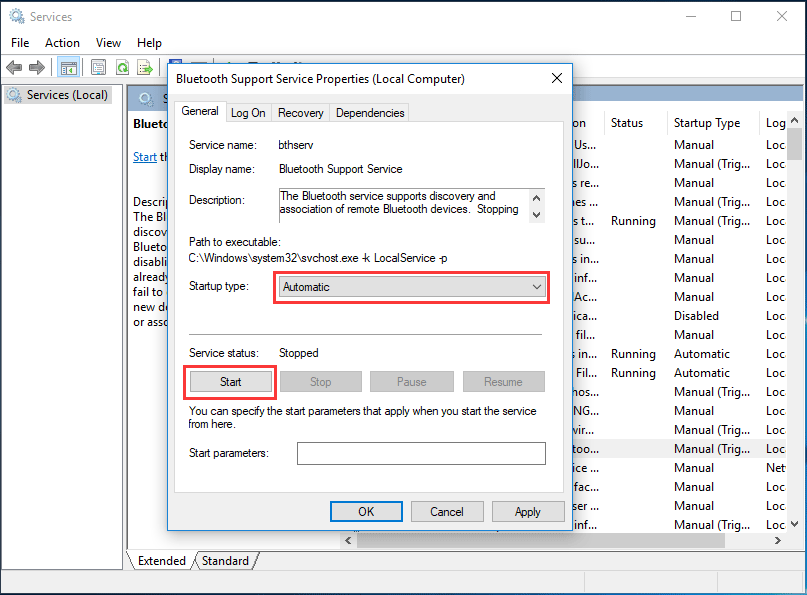Image resolution: width=807 pixels, height=595 pixels.
Task: Sort by the Status column header
Action: click(x=626, y=123)
